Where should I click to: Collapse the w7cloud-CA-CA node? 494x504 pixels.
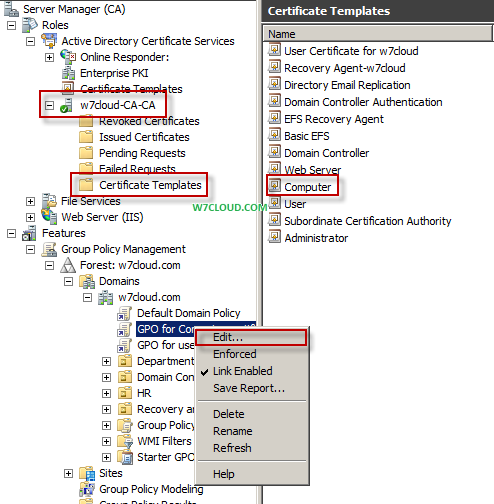[49, 106]
